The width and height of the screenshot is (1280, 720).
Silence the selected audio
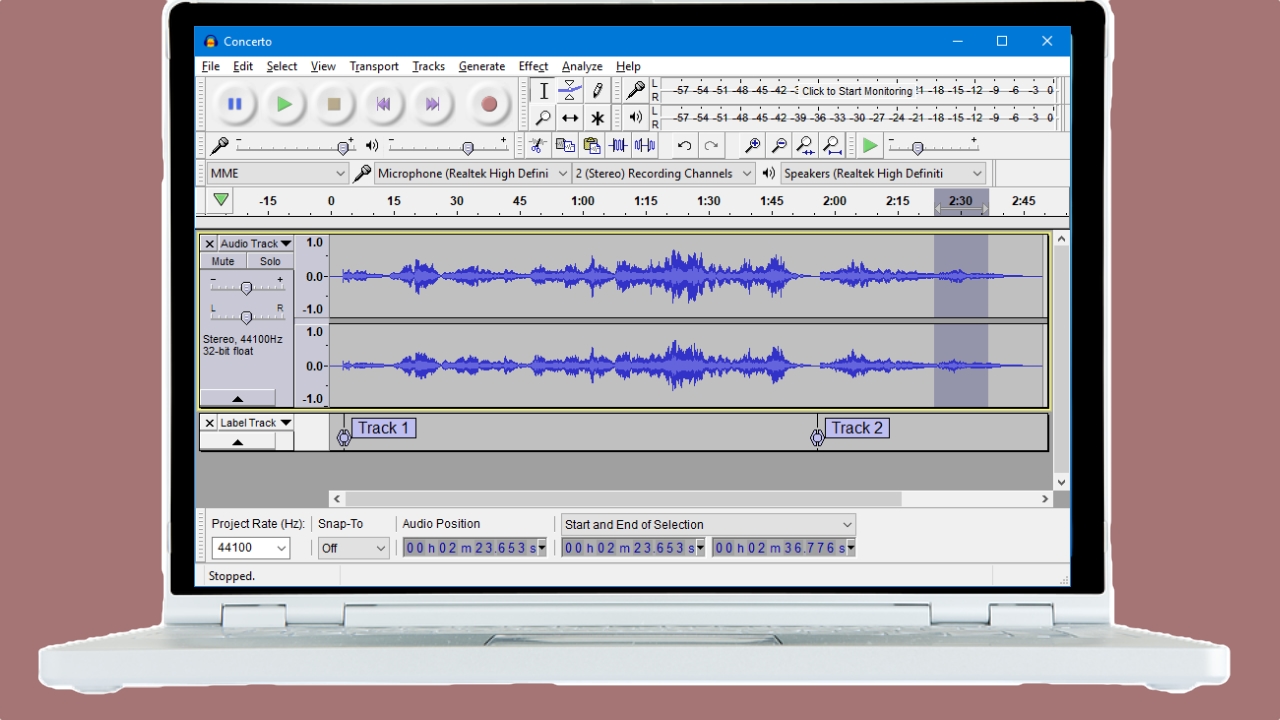pos(643,145)
